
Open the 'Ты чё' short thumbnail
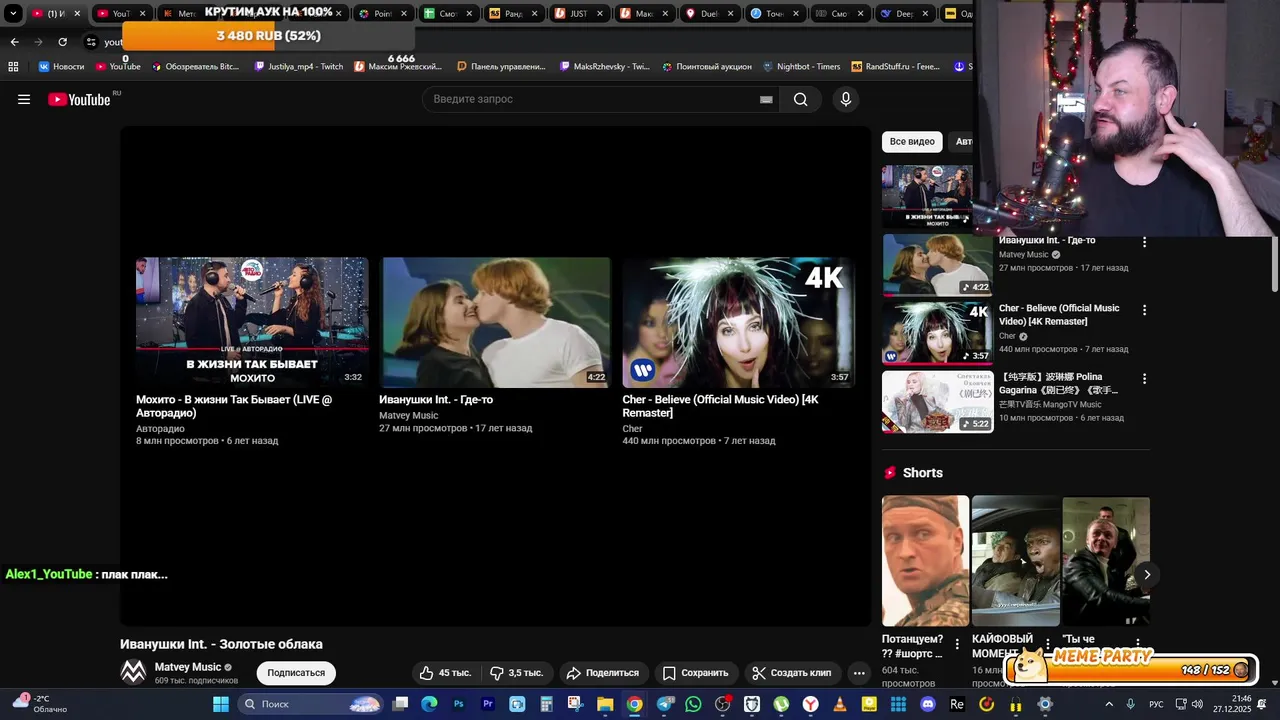(1106, 560)
